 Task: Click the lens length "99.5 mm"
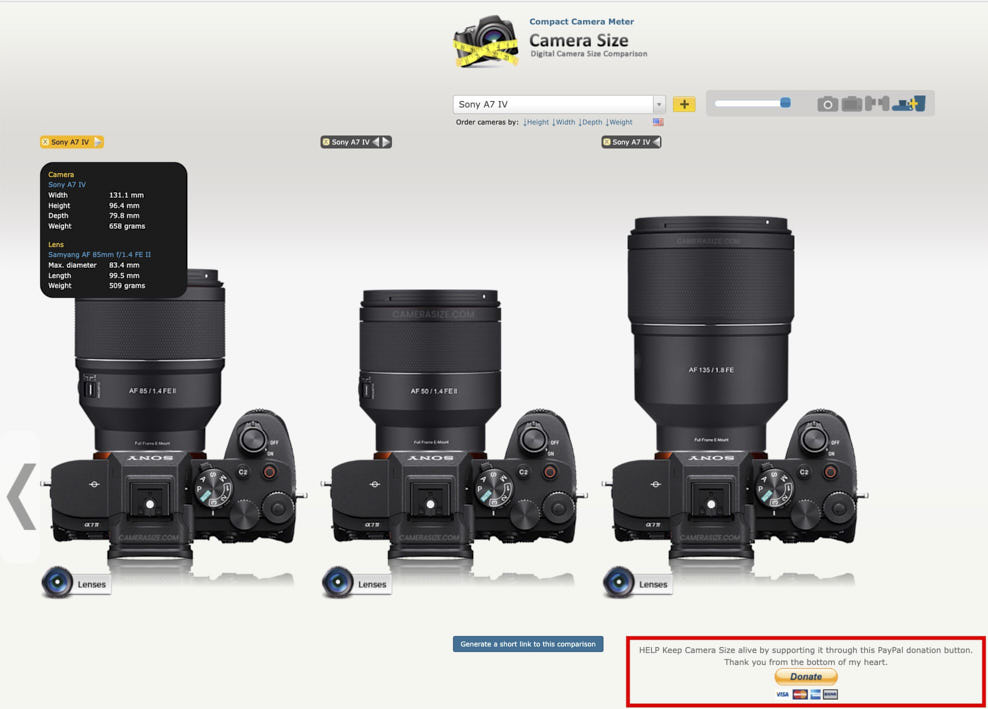point(124,275)
